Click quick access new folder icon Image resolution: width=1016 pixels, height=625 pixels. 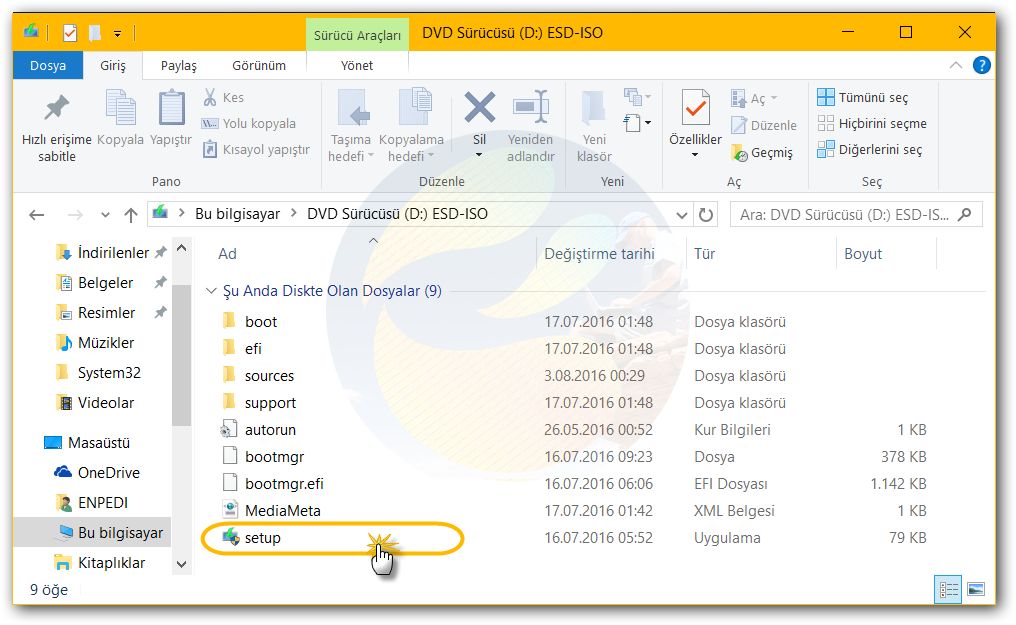95,32
